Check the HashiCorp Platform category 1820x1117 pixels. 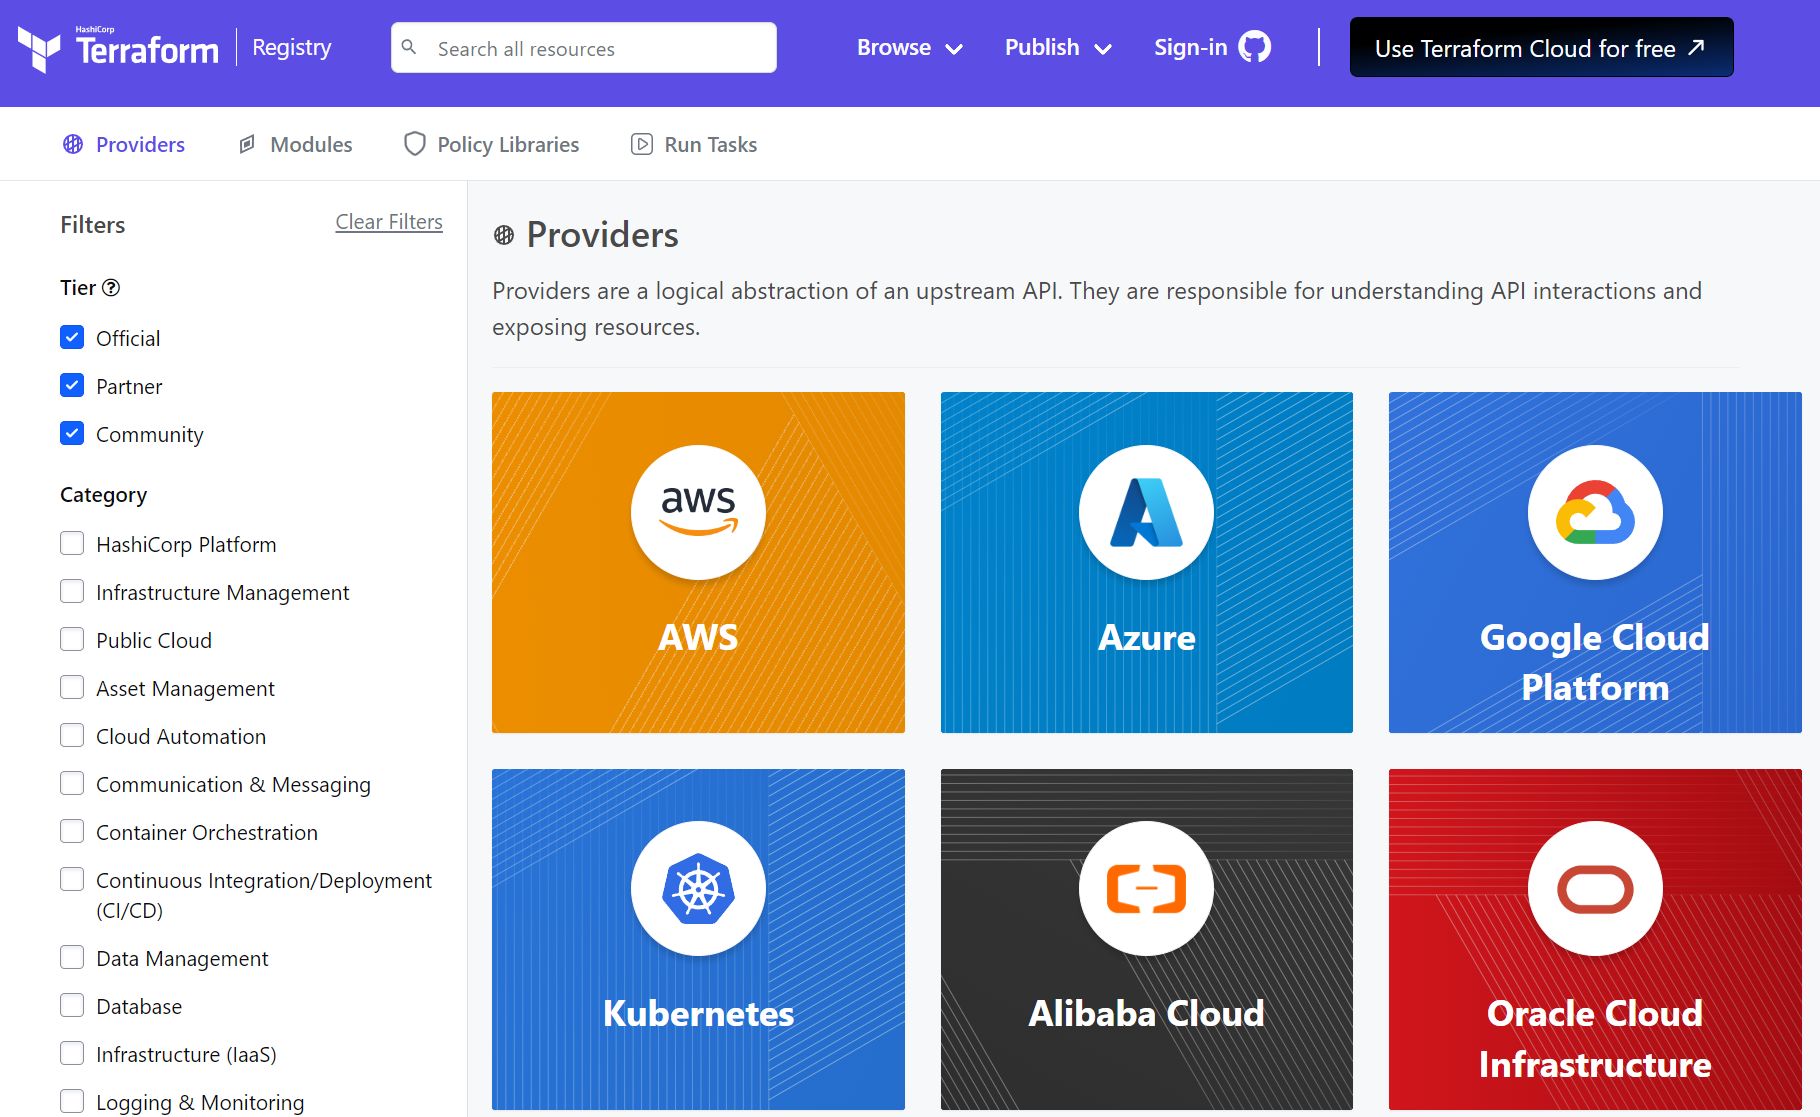(72, 543)
